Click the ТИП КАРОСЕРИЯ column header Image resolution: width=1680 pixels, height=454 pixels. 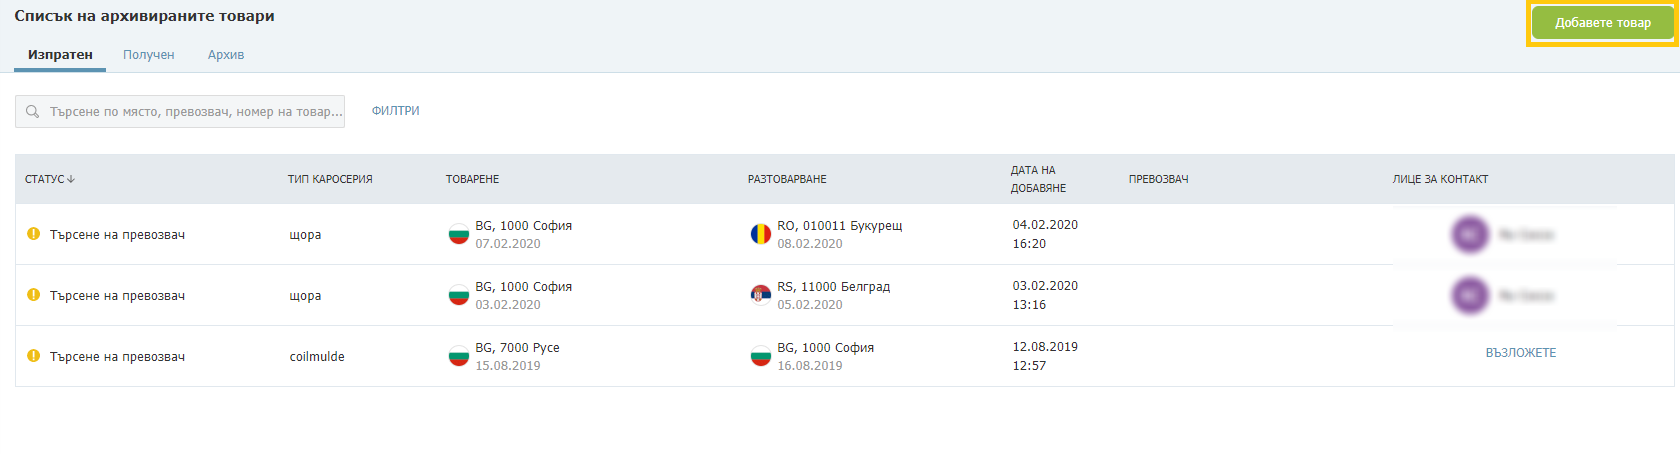pyautogui.click(x=330, y=179)
